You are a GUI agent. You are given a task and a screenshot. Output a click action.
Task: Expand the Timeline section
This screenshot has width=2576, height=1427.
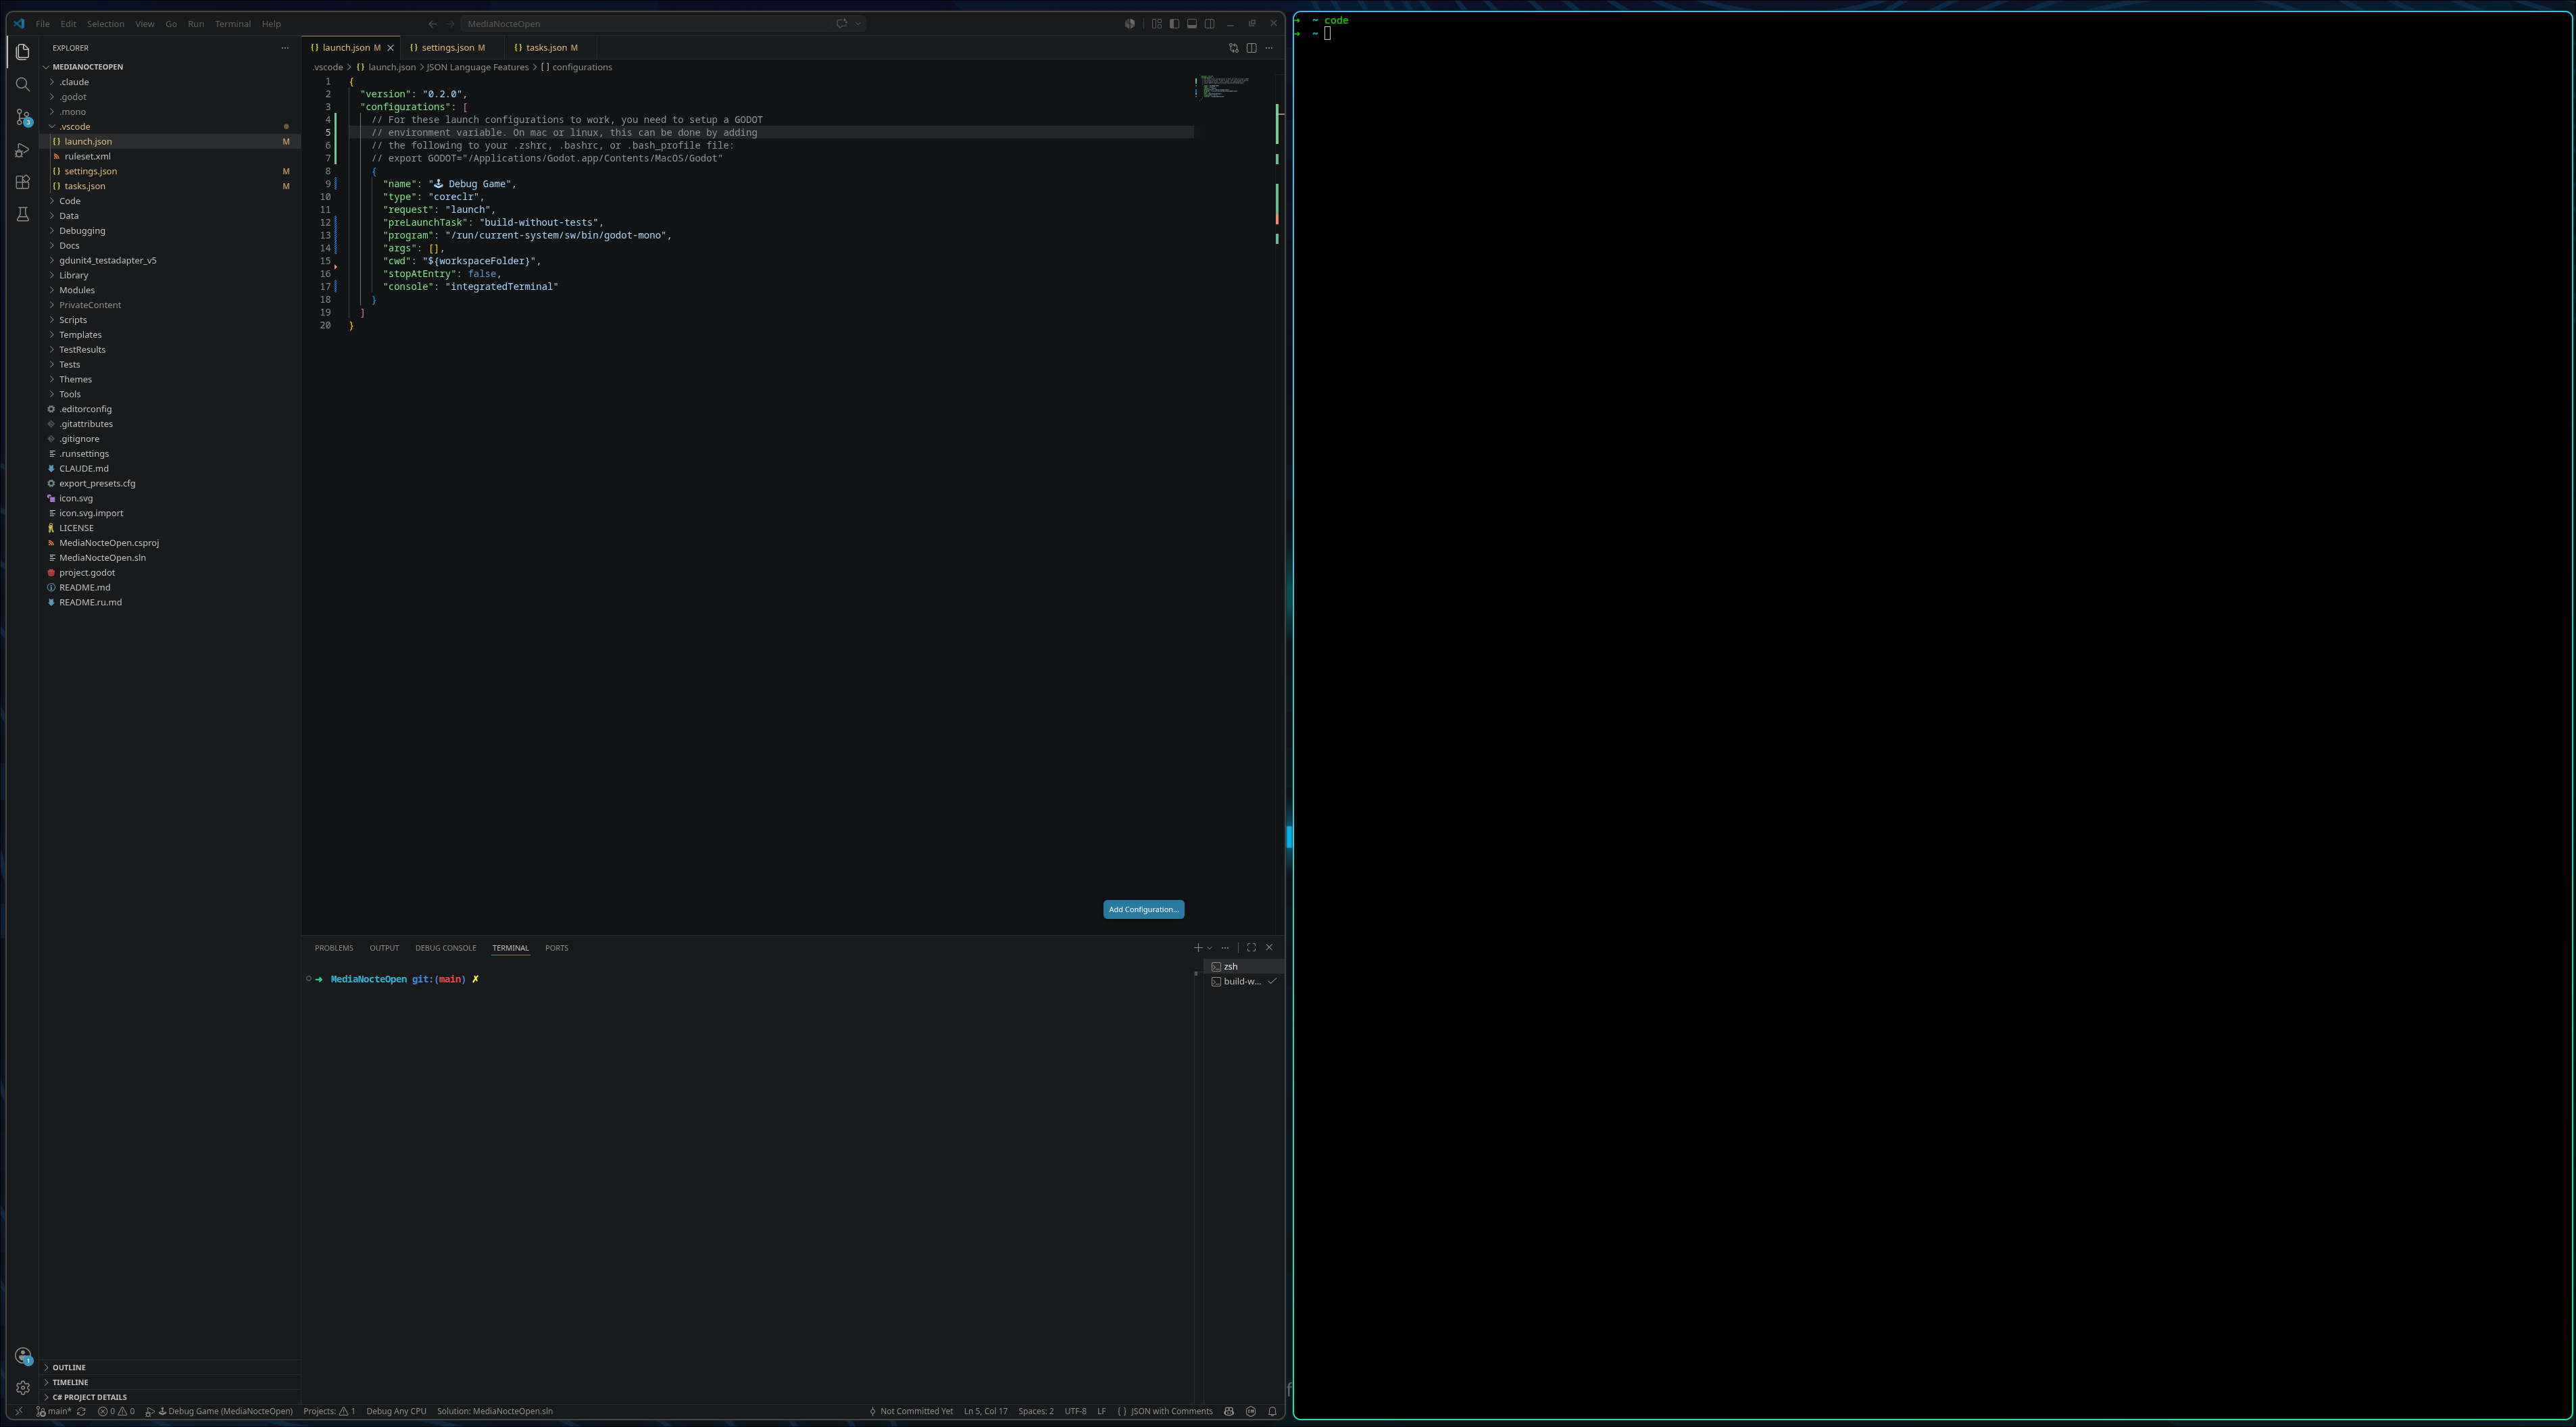point(170,1383)
